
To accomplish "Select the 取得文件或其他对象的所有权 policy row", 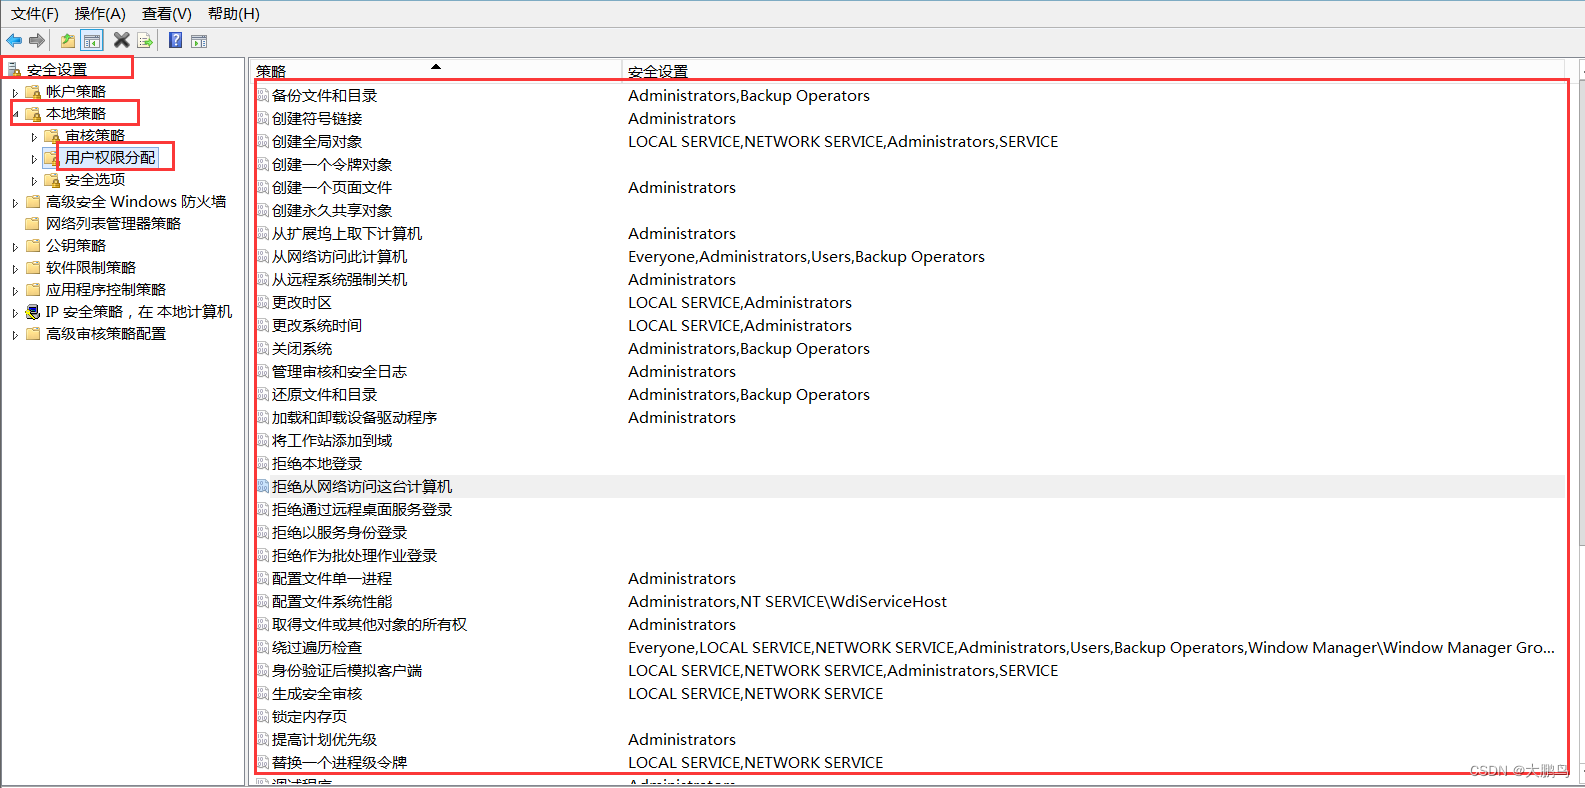I will [910, 624].
